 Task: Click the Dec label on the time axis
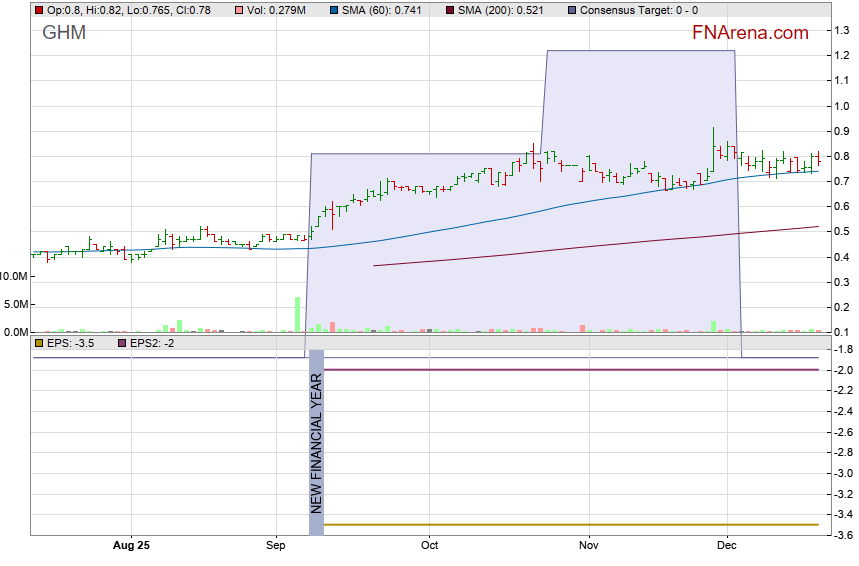pyautogui.click(x=726, y=546)
